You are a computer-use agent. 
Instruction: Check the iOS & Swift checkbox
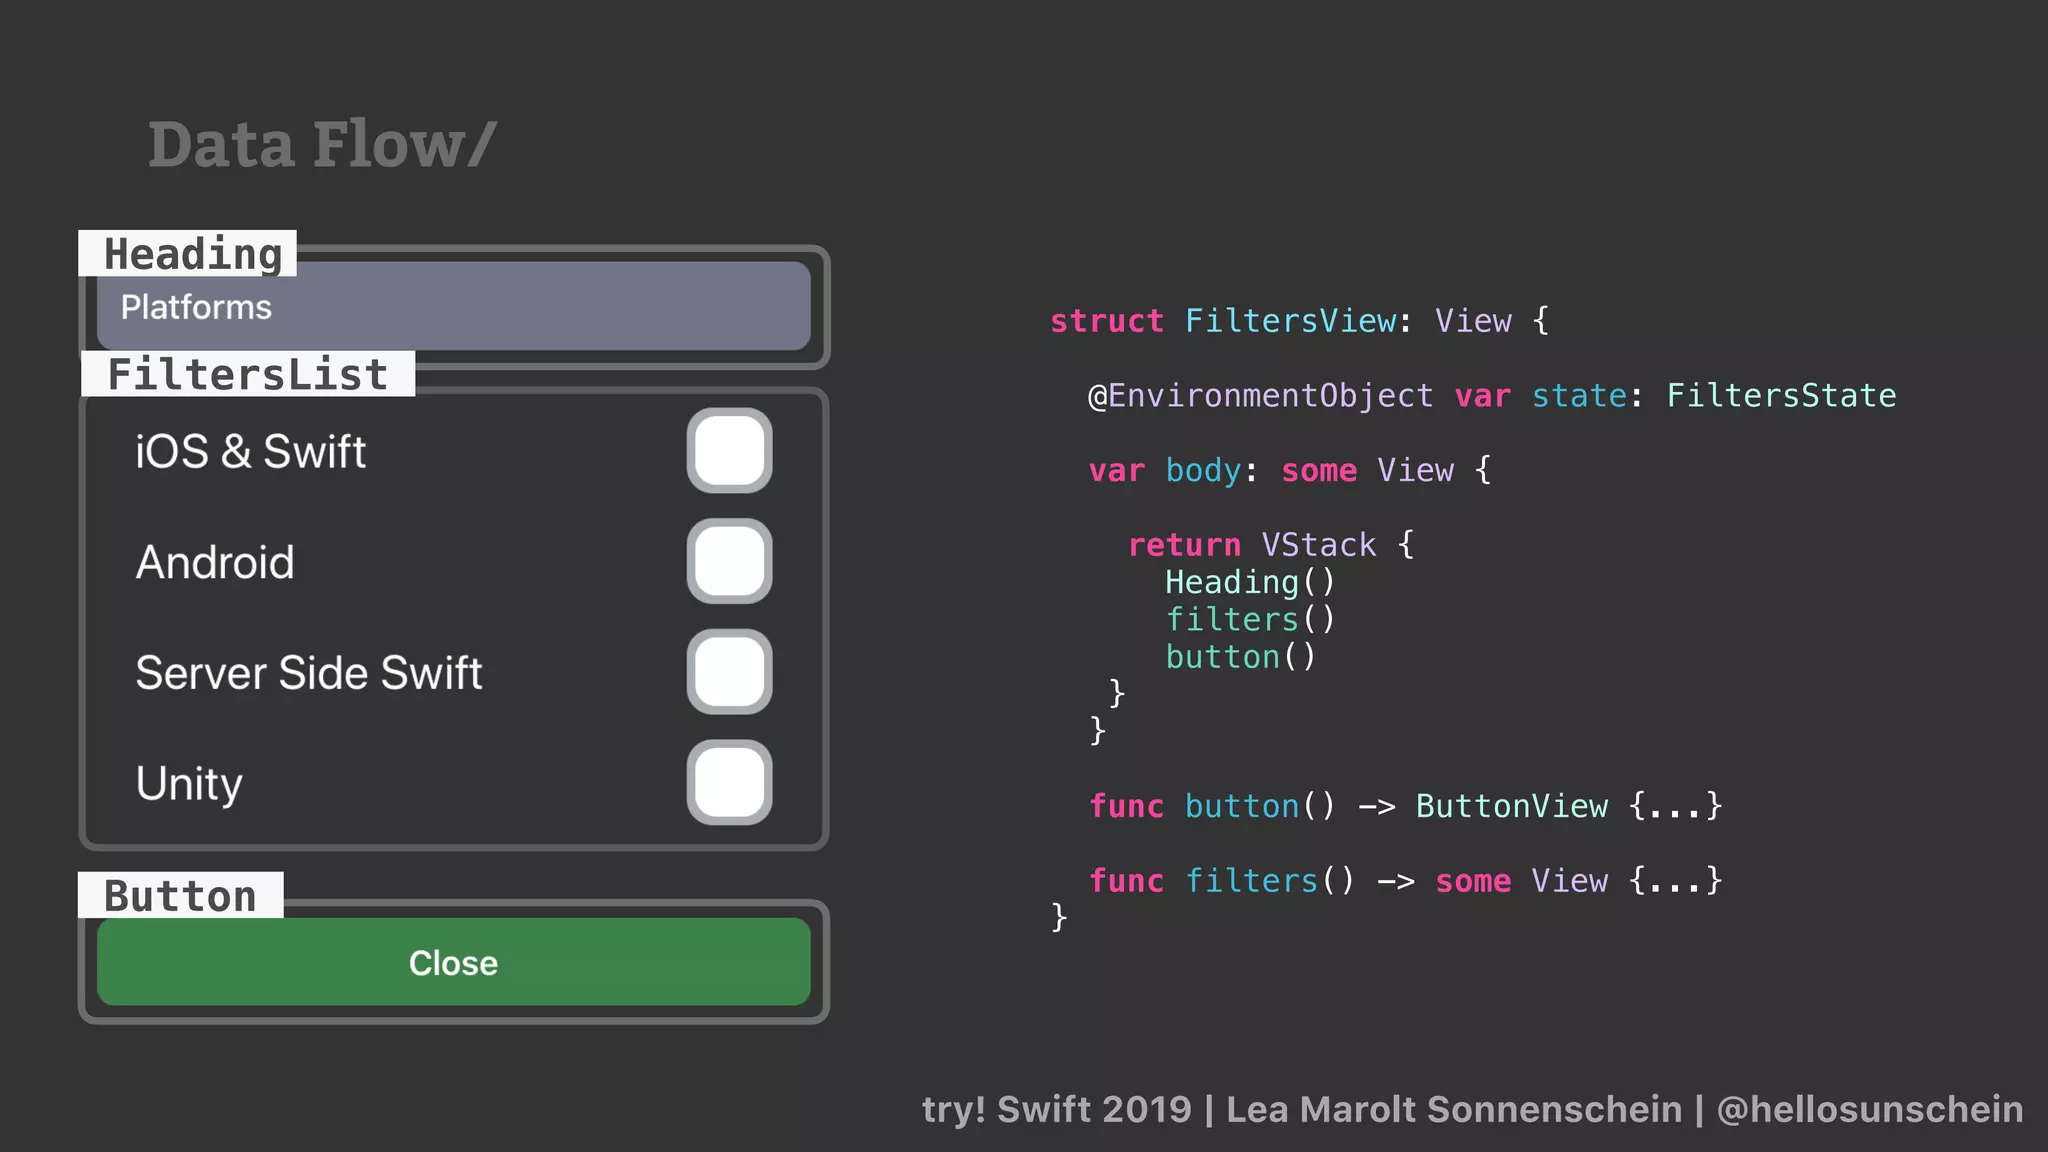[x=729, y=451]
